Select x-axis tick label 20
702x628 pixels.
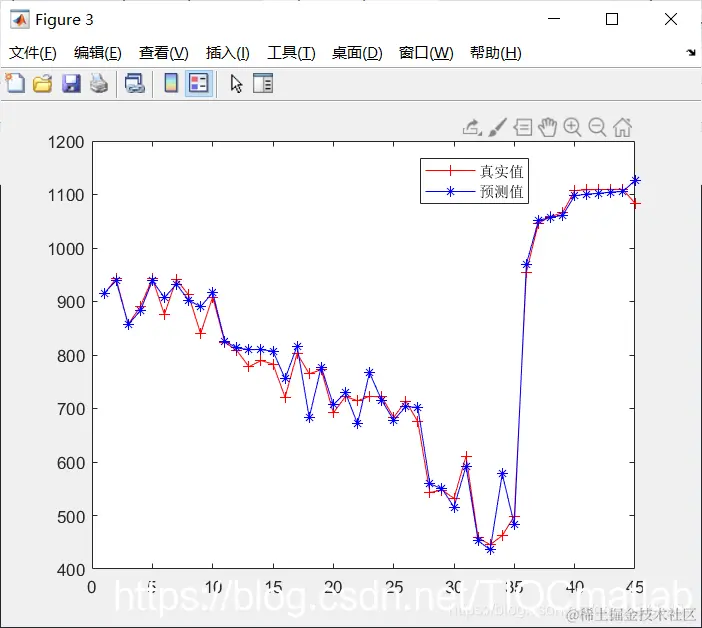[x=333, y=587]
